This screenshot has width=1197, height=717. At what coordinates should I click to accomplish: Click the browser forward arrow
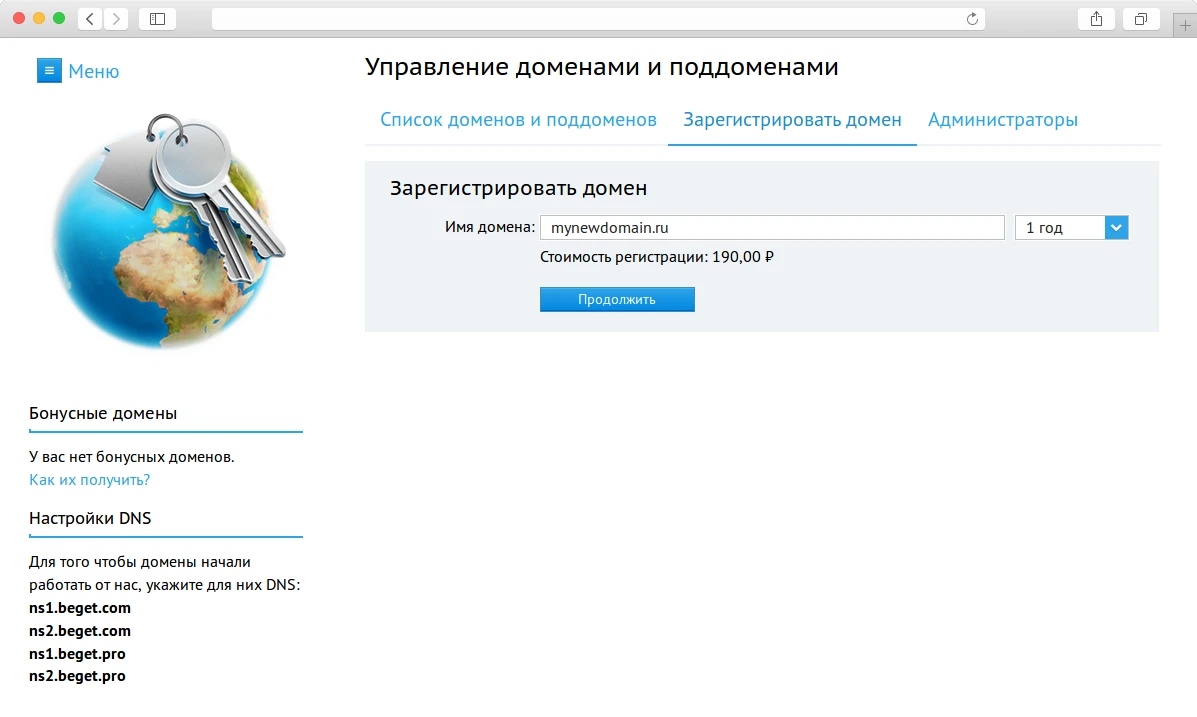click(115, 17)
